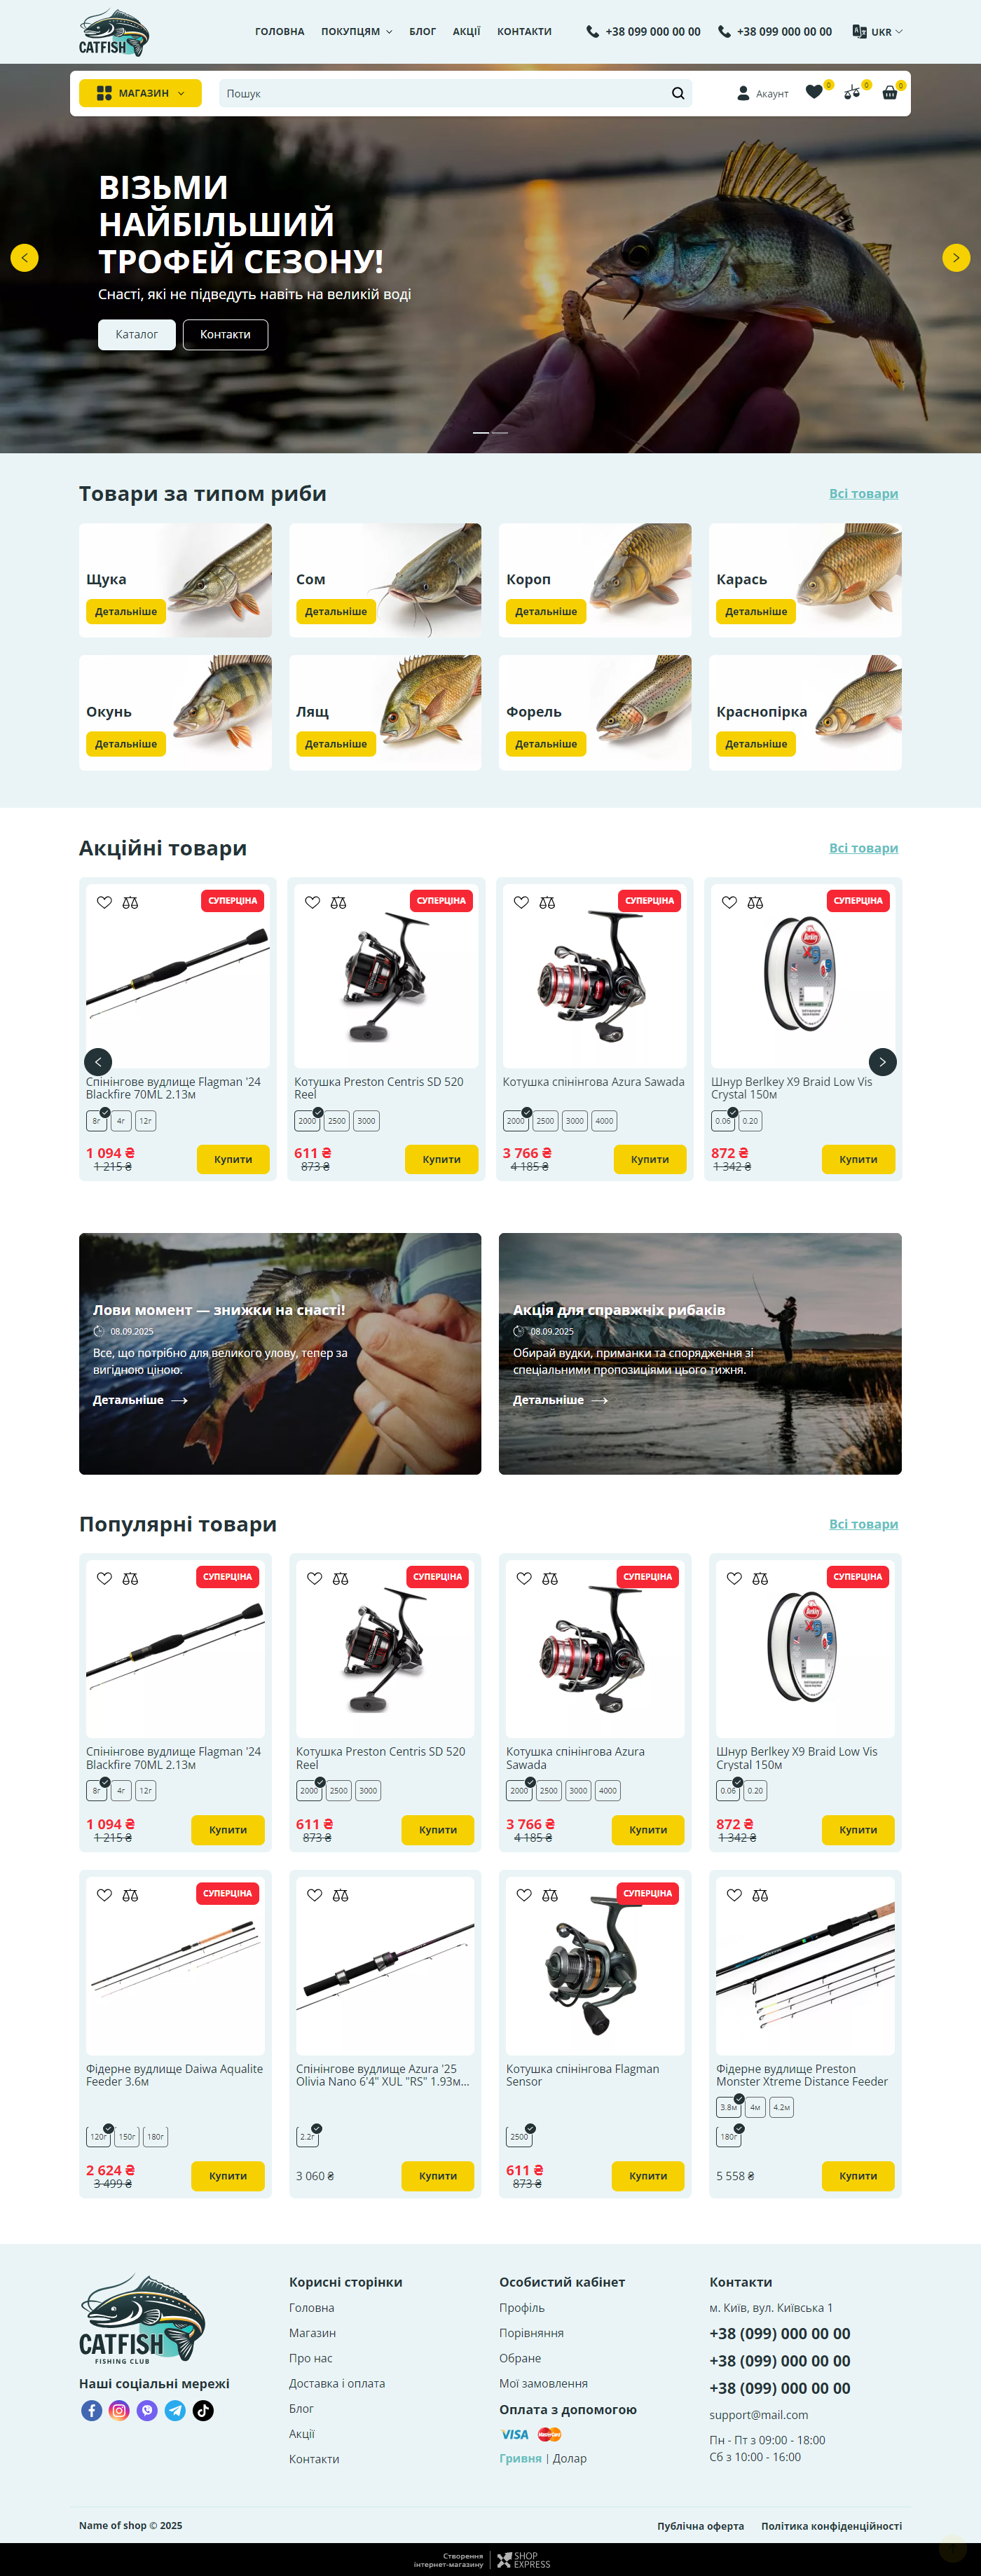Screen dimensions: 981x2576
Task: Expand the ПОКУПЦЯМ menu
Action: point(356,32)
